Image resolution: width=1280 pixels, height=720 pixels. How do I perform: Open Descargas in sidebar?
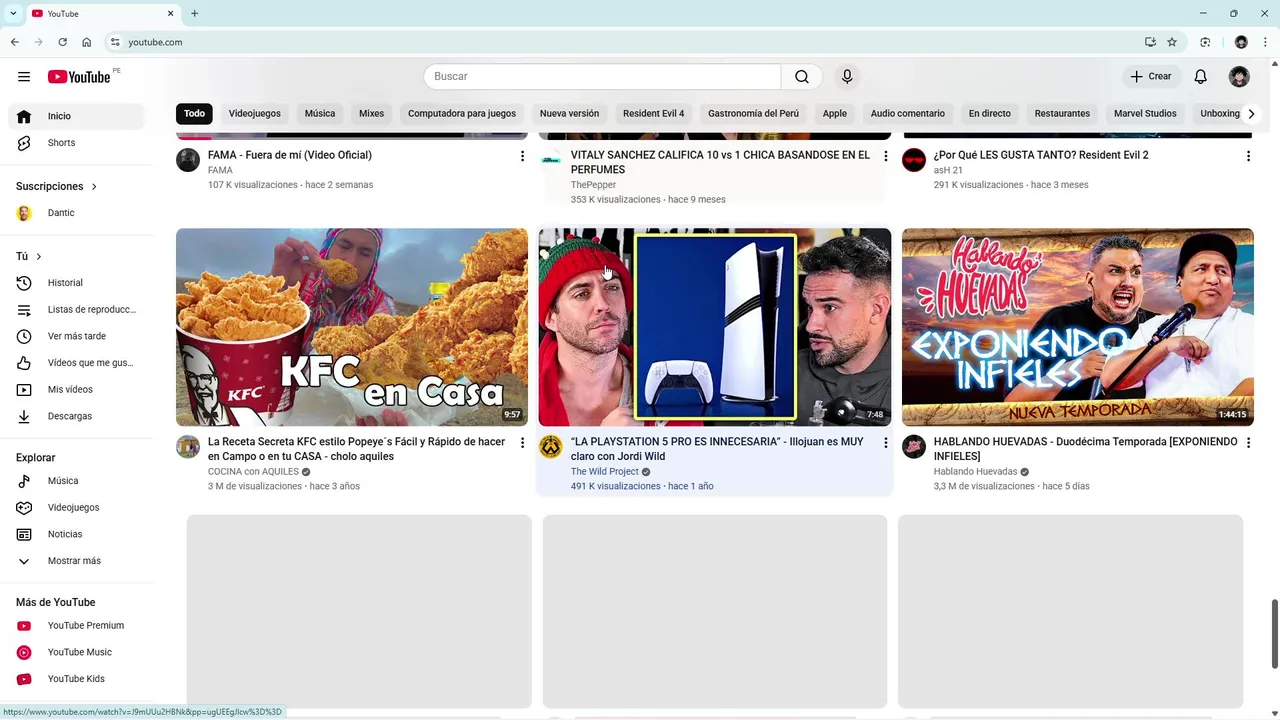click(x=76, y=416)
